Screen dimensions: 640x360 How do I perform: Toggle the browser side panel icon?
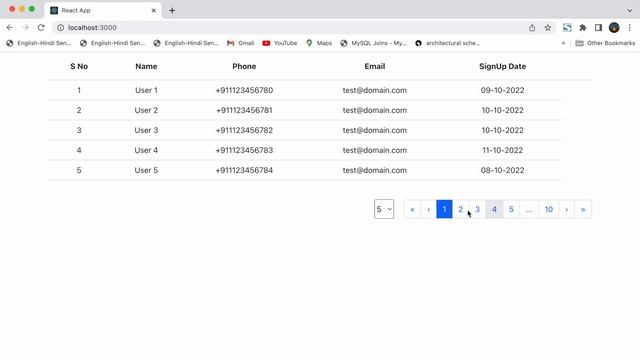pyautogui.click(x=598, y=28)
